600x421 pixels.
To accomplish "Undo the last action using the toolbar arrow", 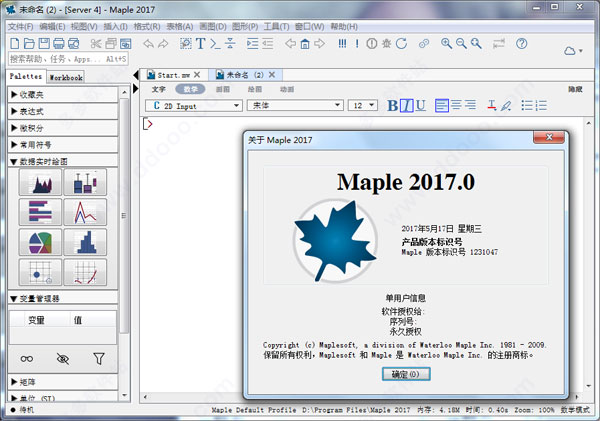I will pyautogui.click(x=148, y=44).
